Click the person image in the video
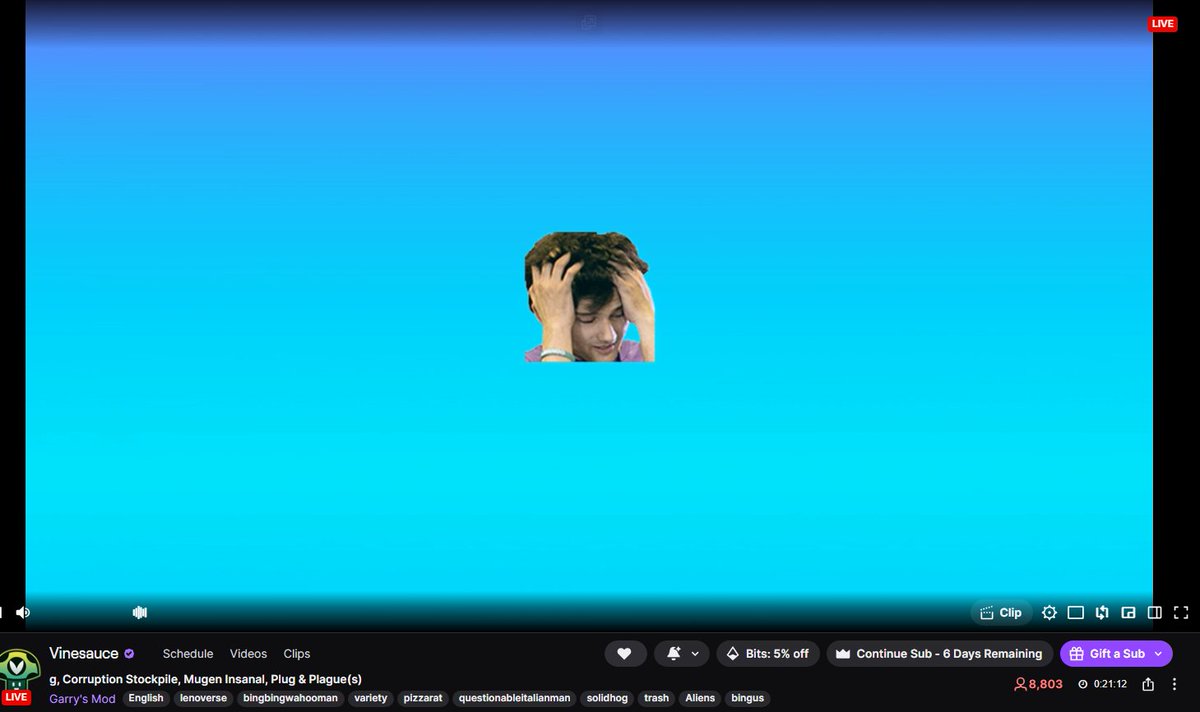The height and width of the screenshot is (712, 1200). tap(589, 297)
